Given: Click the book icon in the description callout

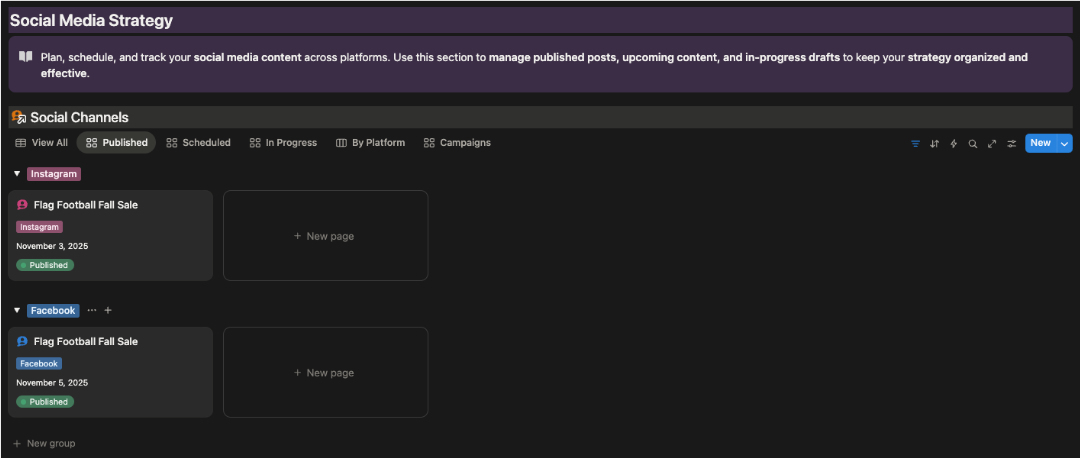Looking at the screenshot, I should pyautogui.click(x=25, y=57).
